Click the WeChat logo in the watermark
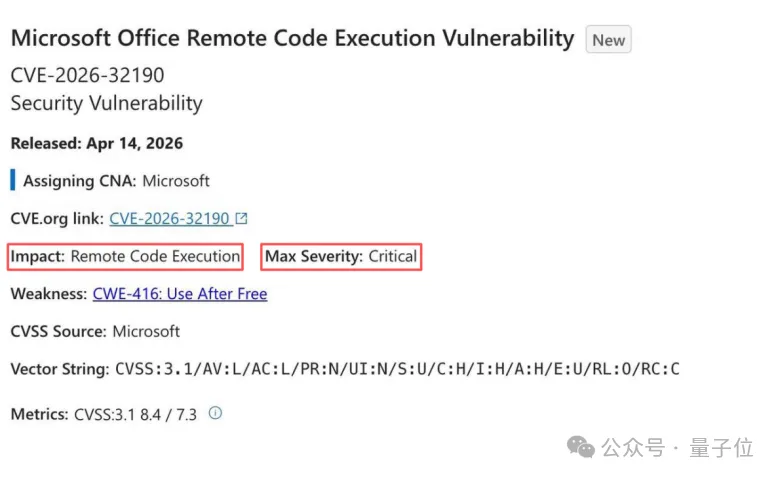The width and height of the screenshot is (778, 478). pos(581,447)
